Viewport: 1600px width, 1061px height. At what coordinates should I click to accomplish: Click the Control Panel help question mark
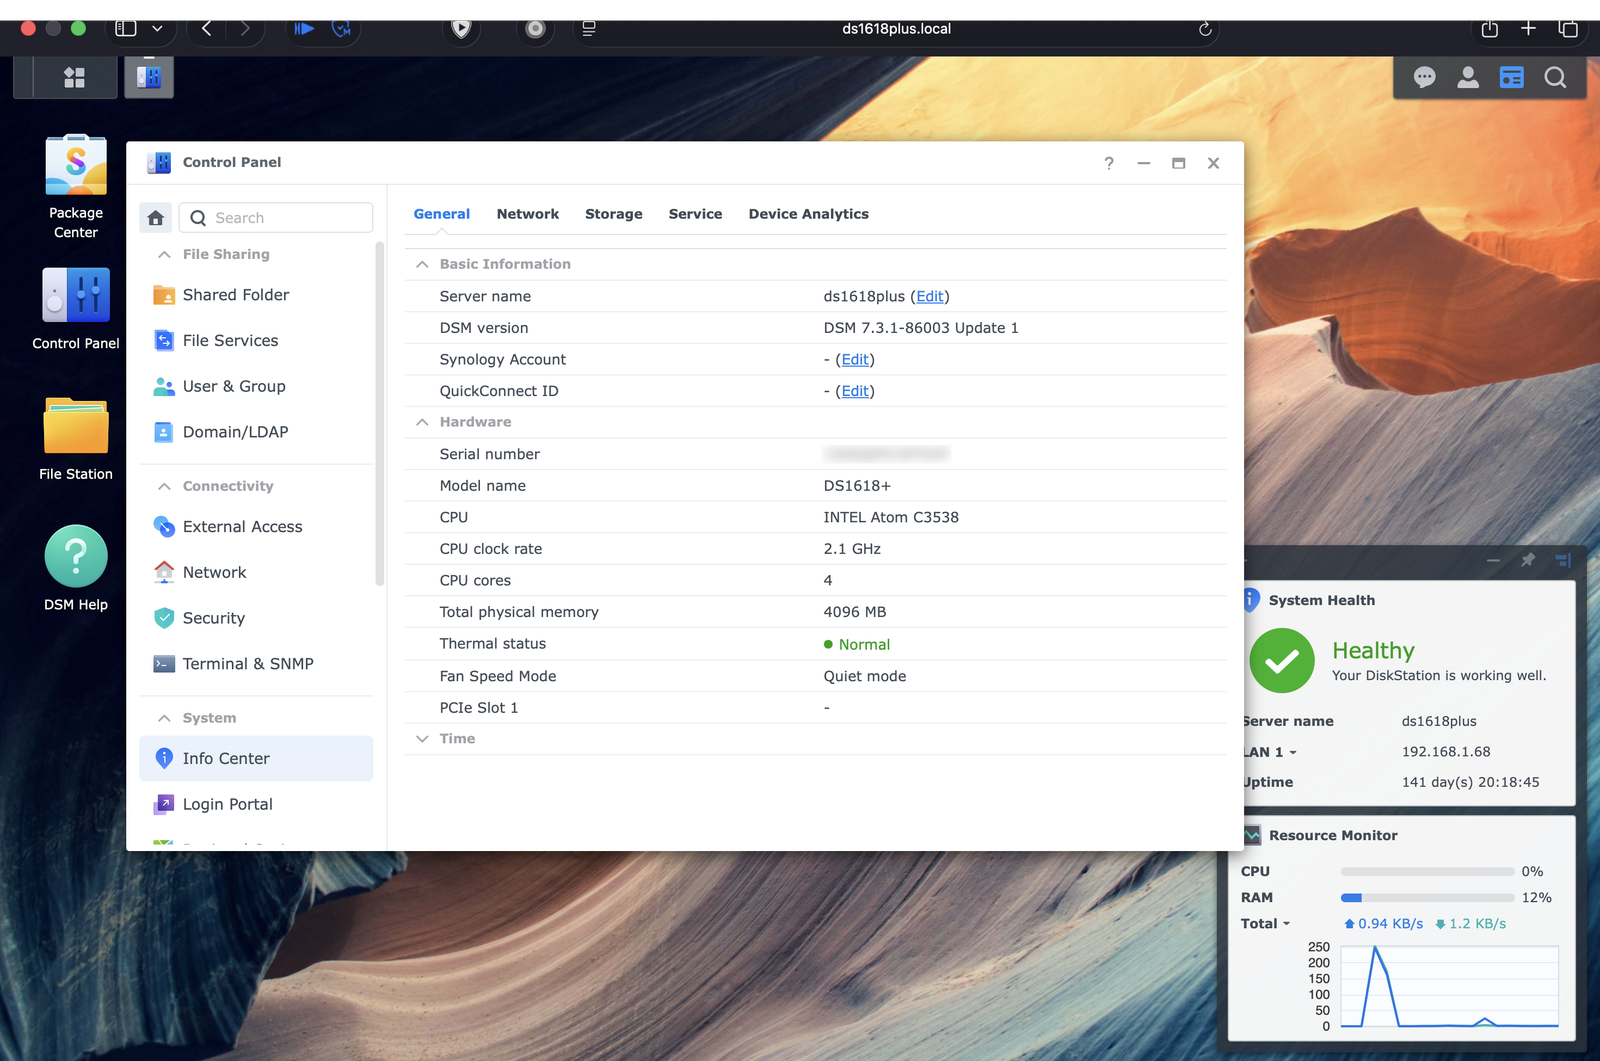tap(1109, 163)
